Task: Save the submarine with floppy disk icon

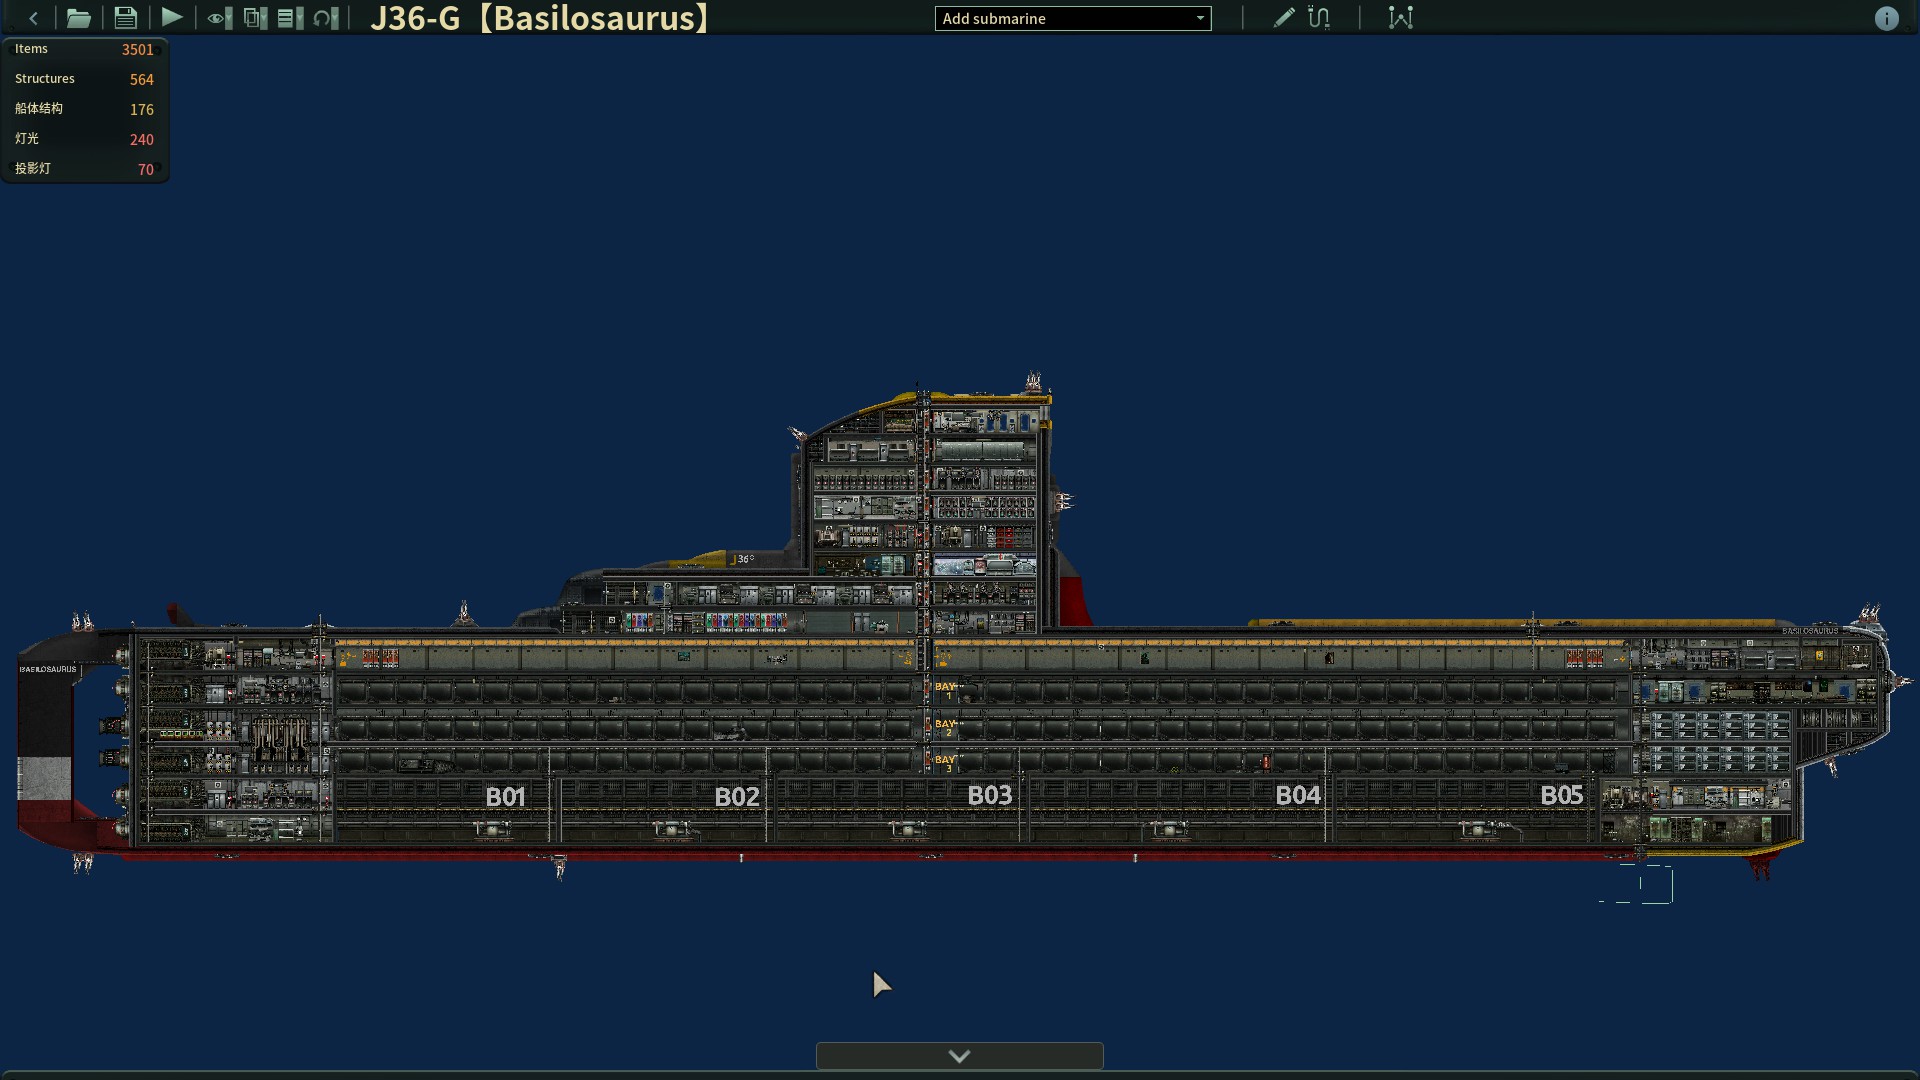Action: point(125,18)
